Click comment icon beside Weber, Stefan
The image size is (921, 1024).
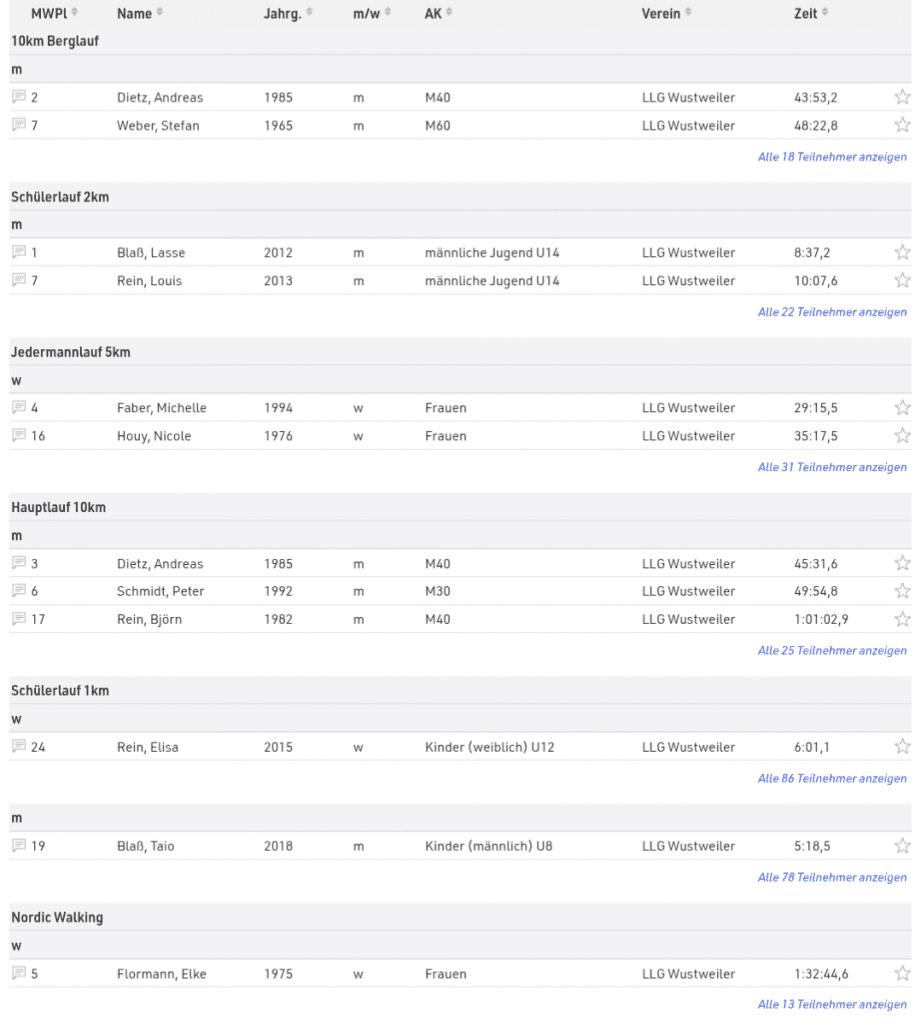[19, 125]
